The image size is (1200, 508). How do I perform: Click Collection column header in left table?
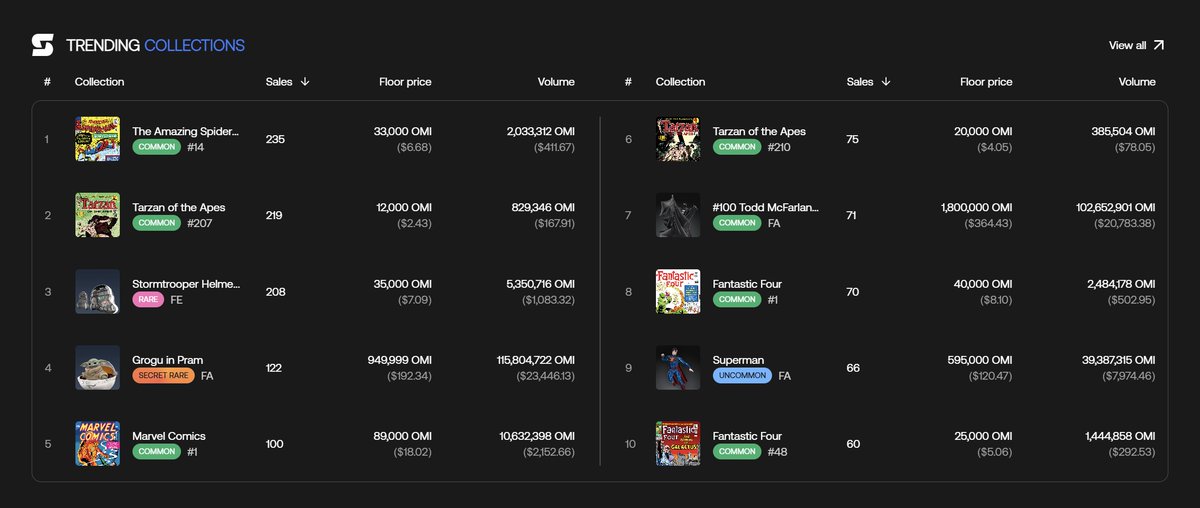click(99, 82)
